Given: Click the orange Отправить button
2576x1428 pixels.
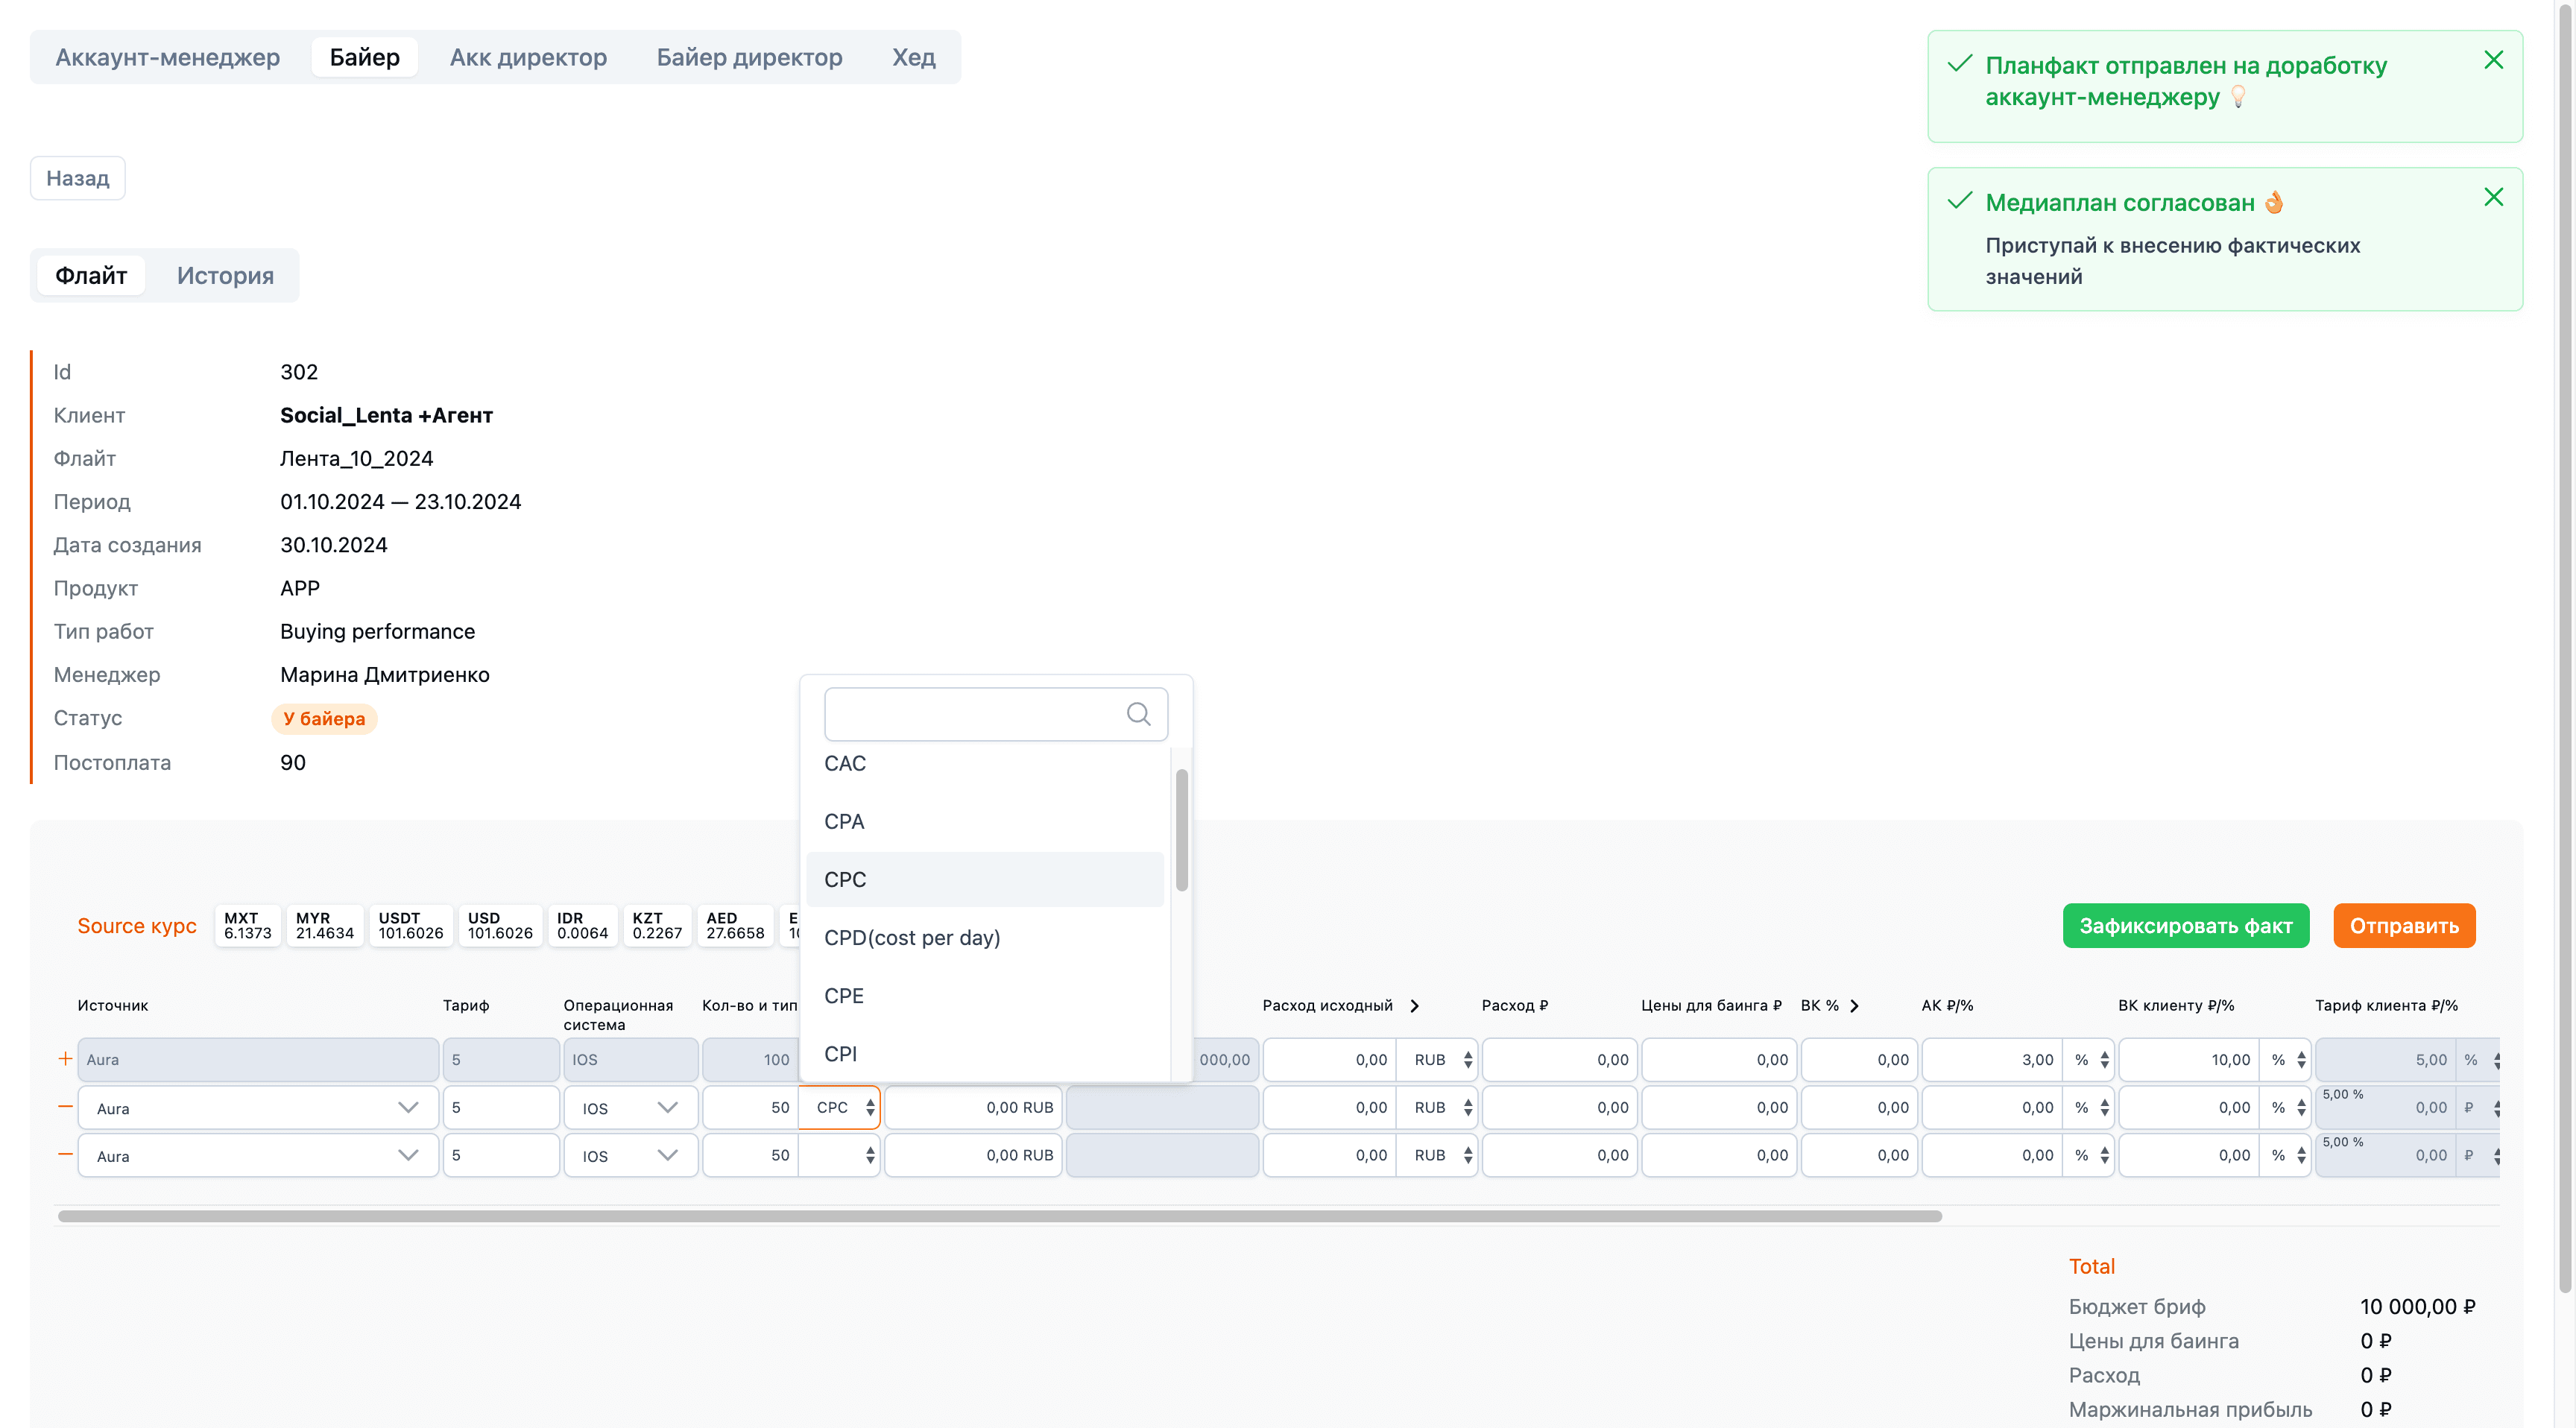Looking at the screenshot, I should pos(2404,925).
